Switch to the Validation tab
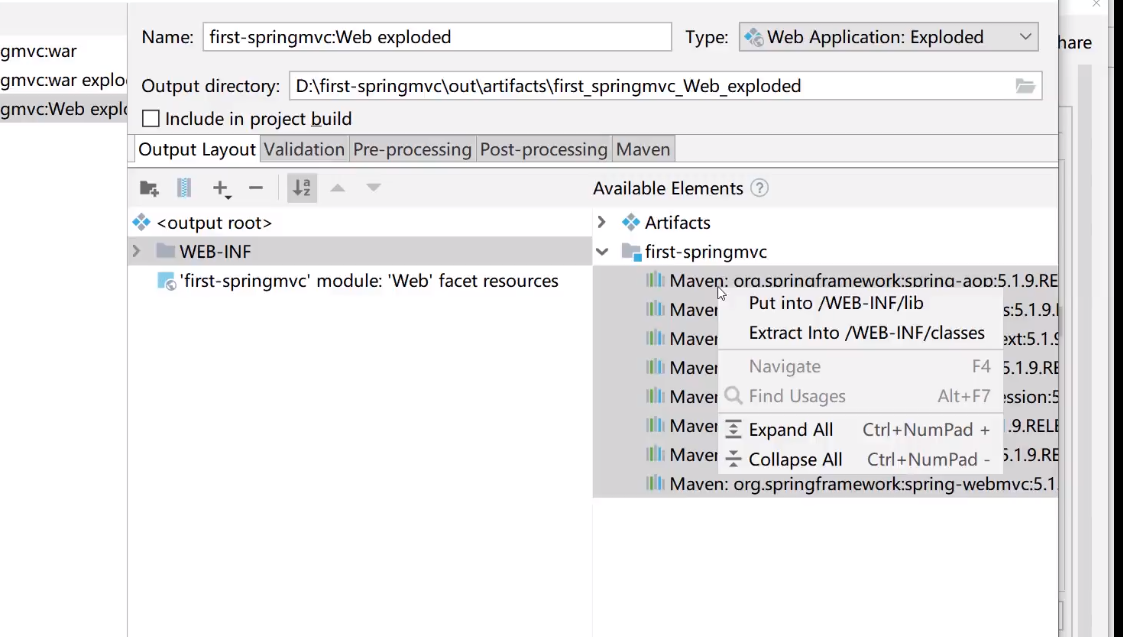This screenshot has width=1123, height=637. click(x=304, y=149)
